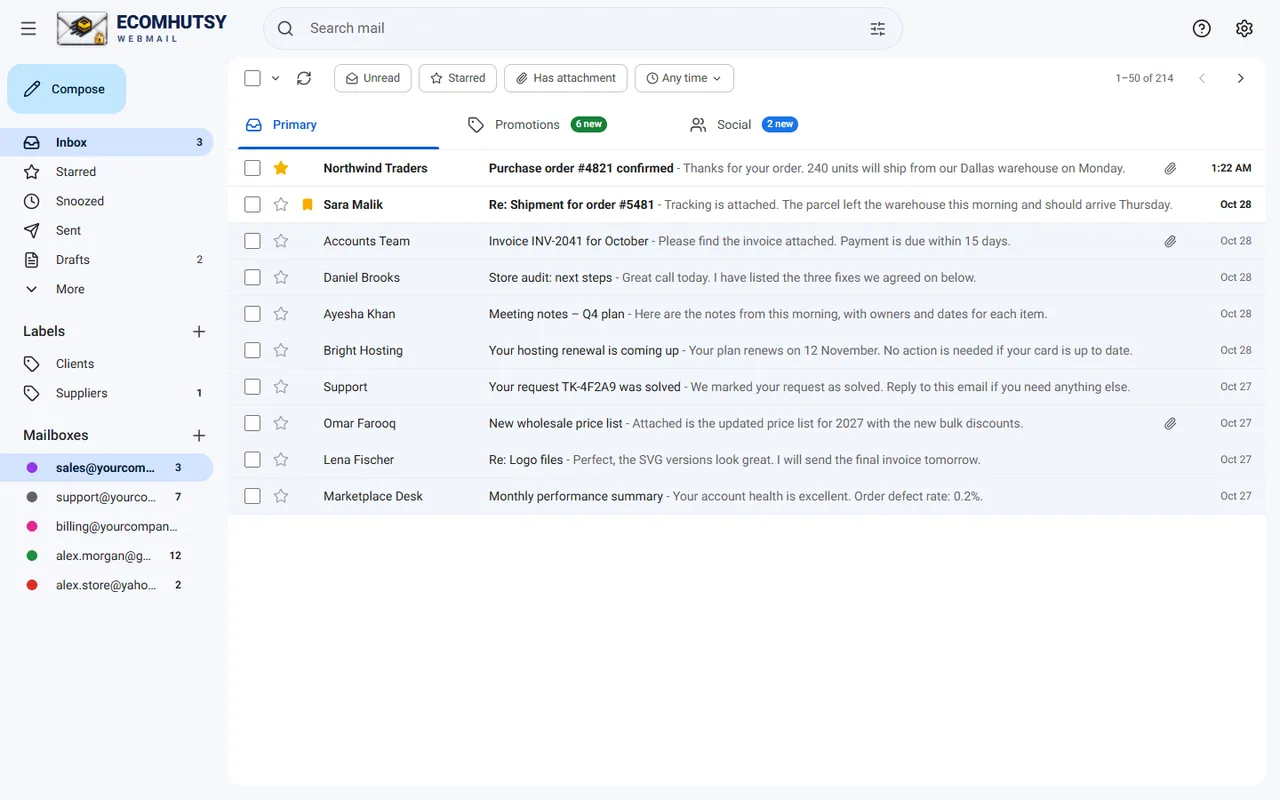Go to next page of messages

point(1240,78)
